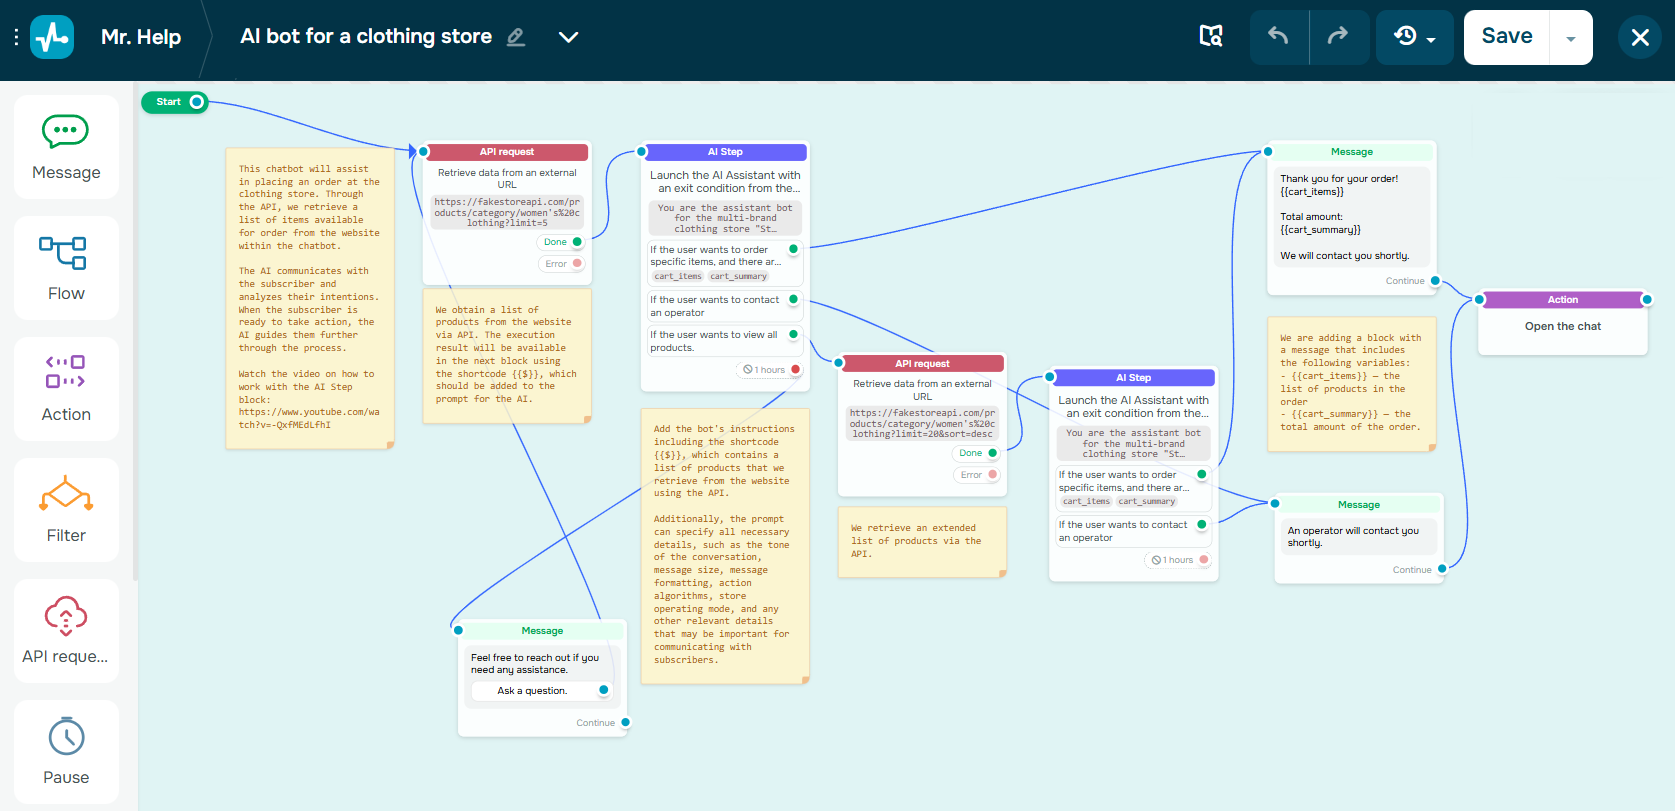
Task: Open the fakestoreapi URL with limit=5
Action: (x=507, y=212)
